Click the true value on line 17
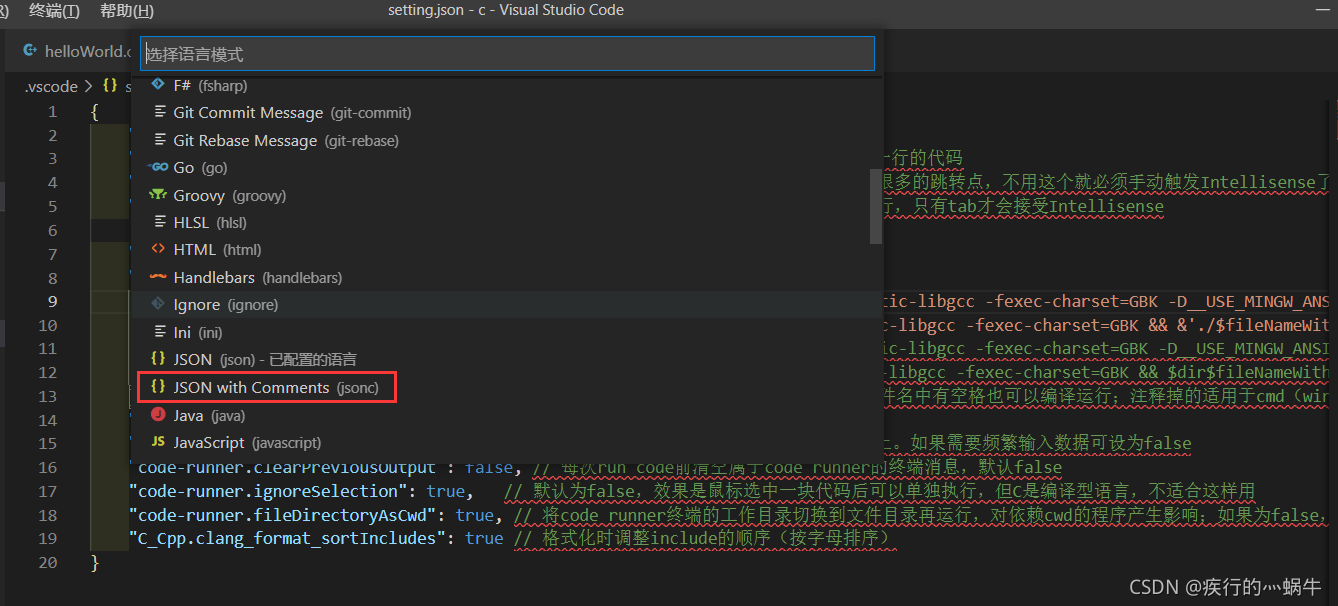Screen dimensions: 1338x606 pyautogui.click(x=446, y=491)
